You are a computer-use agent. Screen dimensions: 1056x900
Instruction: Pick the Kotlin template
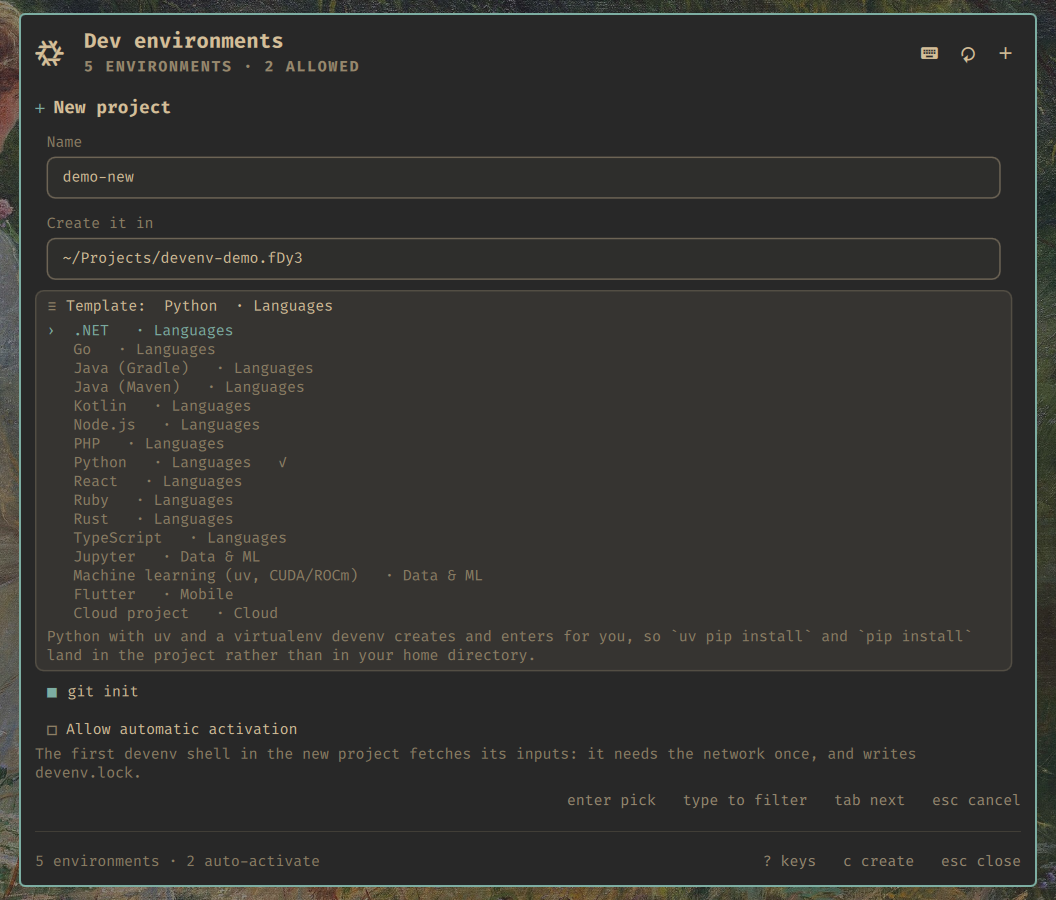click(x=523, y=406)
